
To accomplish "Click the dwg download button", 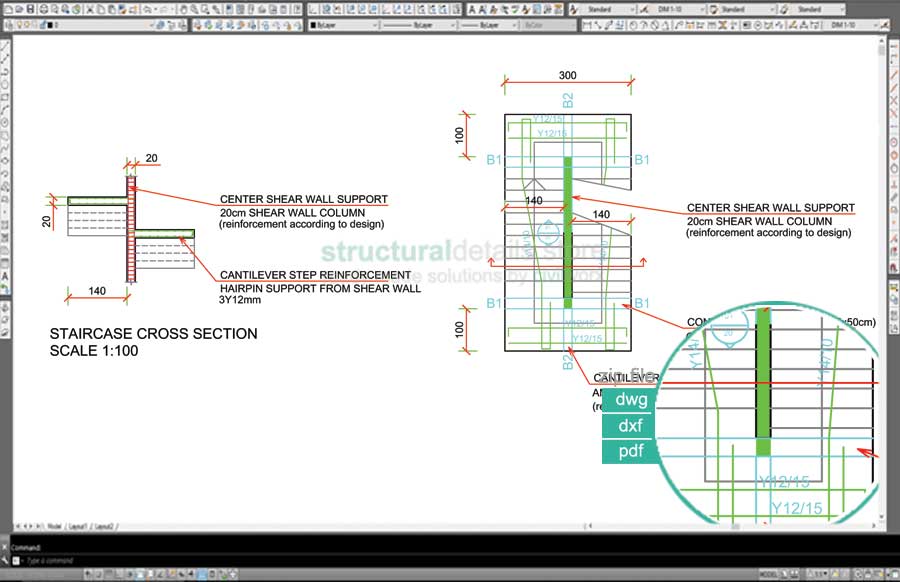I will 628,400.
